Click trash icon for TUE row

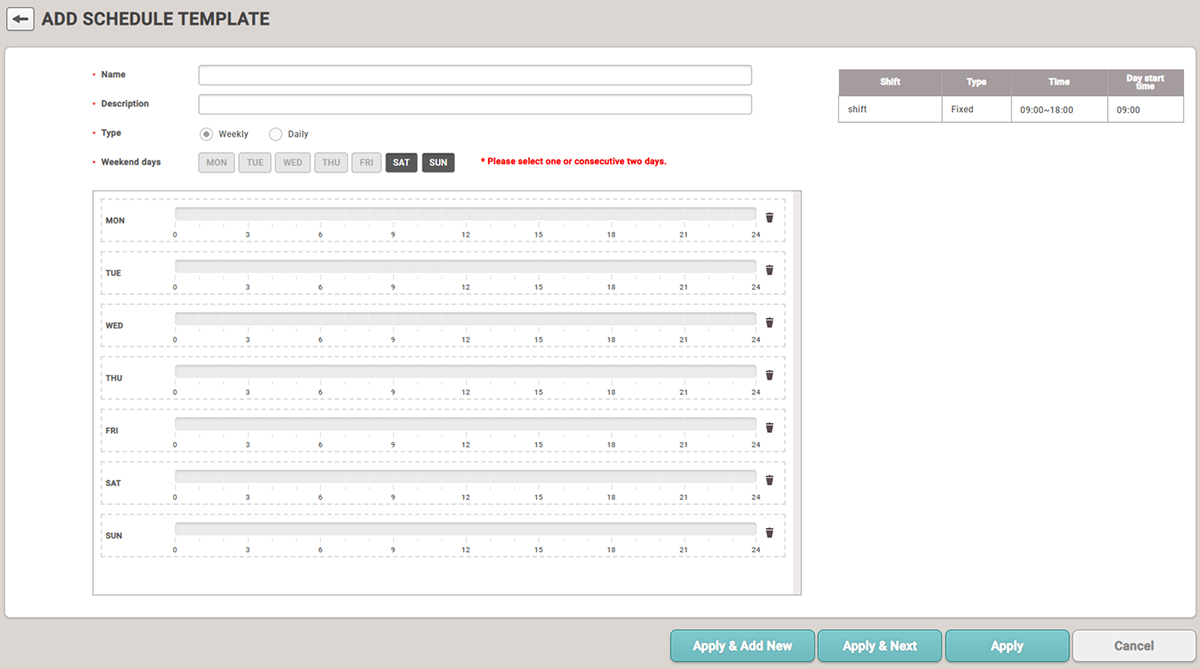(x=769, y=270)
